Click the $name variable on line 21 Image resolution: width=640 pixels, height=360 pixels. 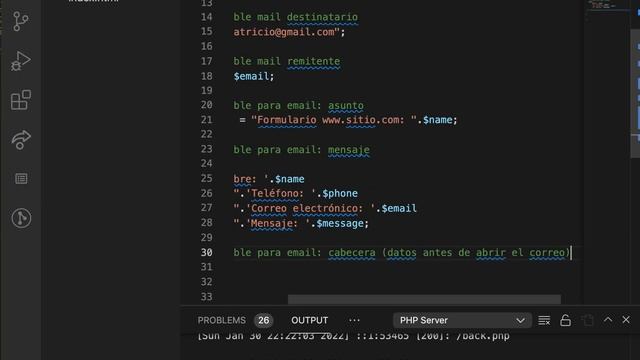point(438,120)
